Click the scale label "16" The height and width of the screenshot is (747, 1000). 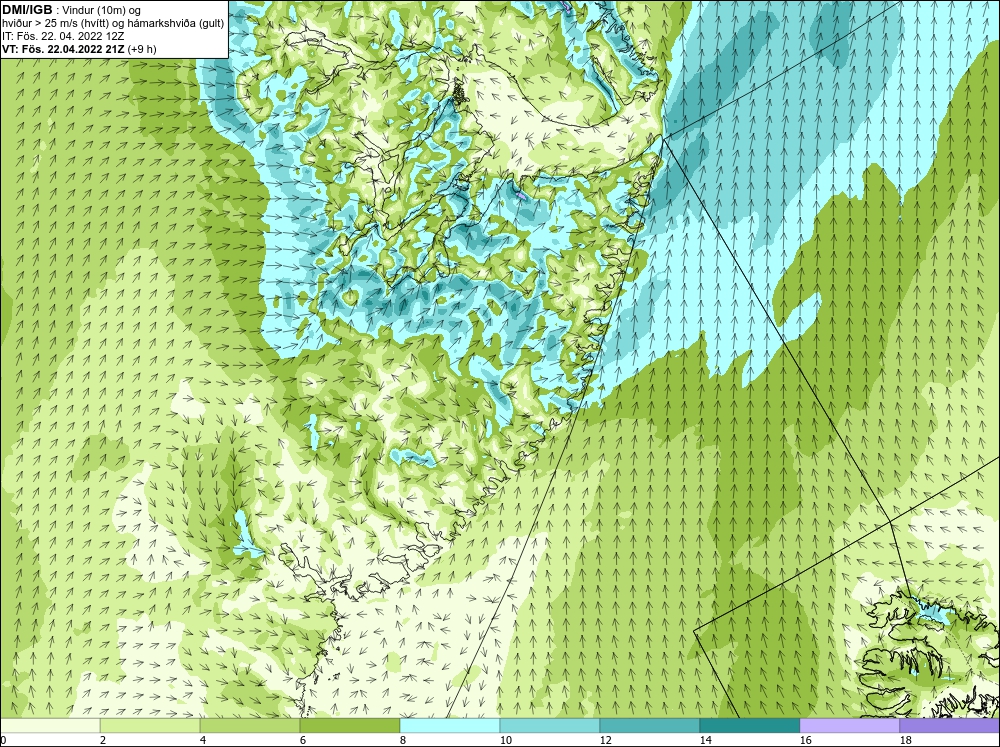[805, 740]
